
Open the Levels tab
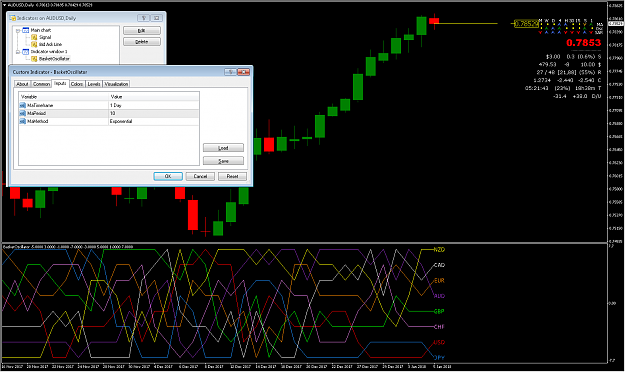click(94, 84)
